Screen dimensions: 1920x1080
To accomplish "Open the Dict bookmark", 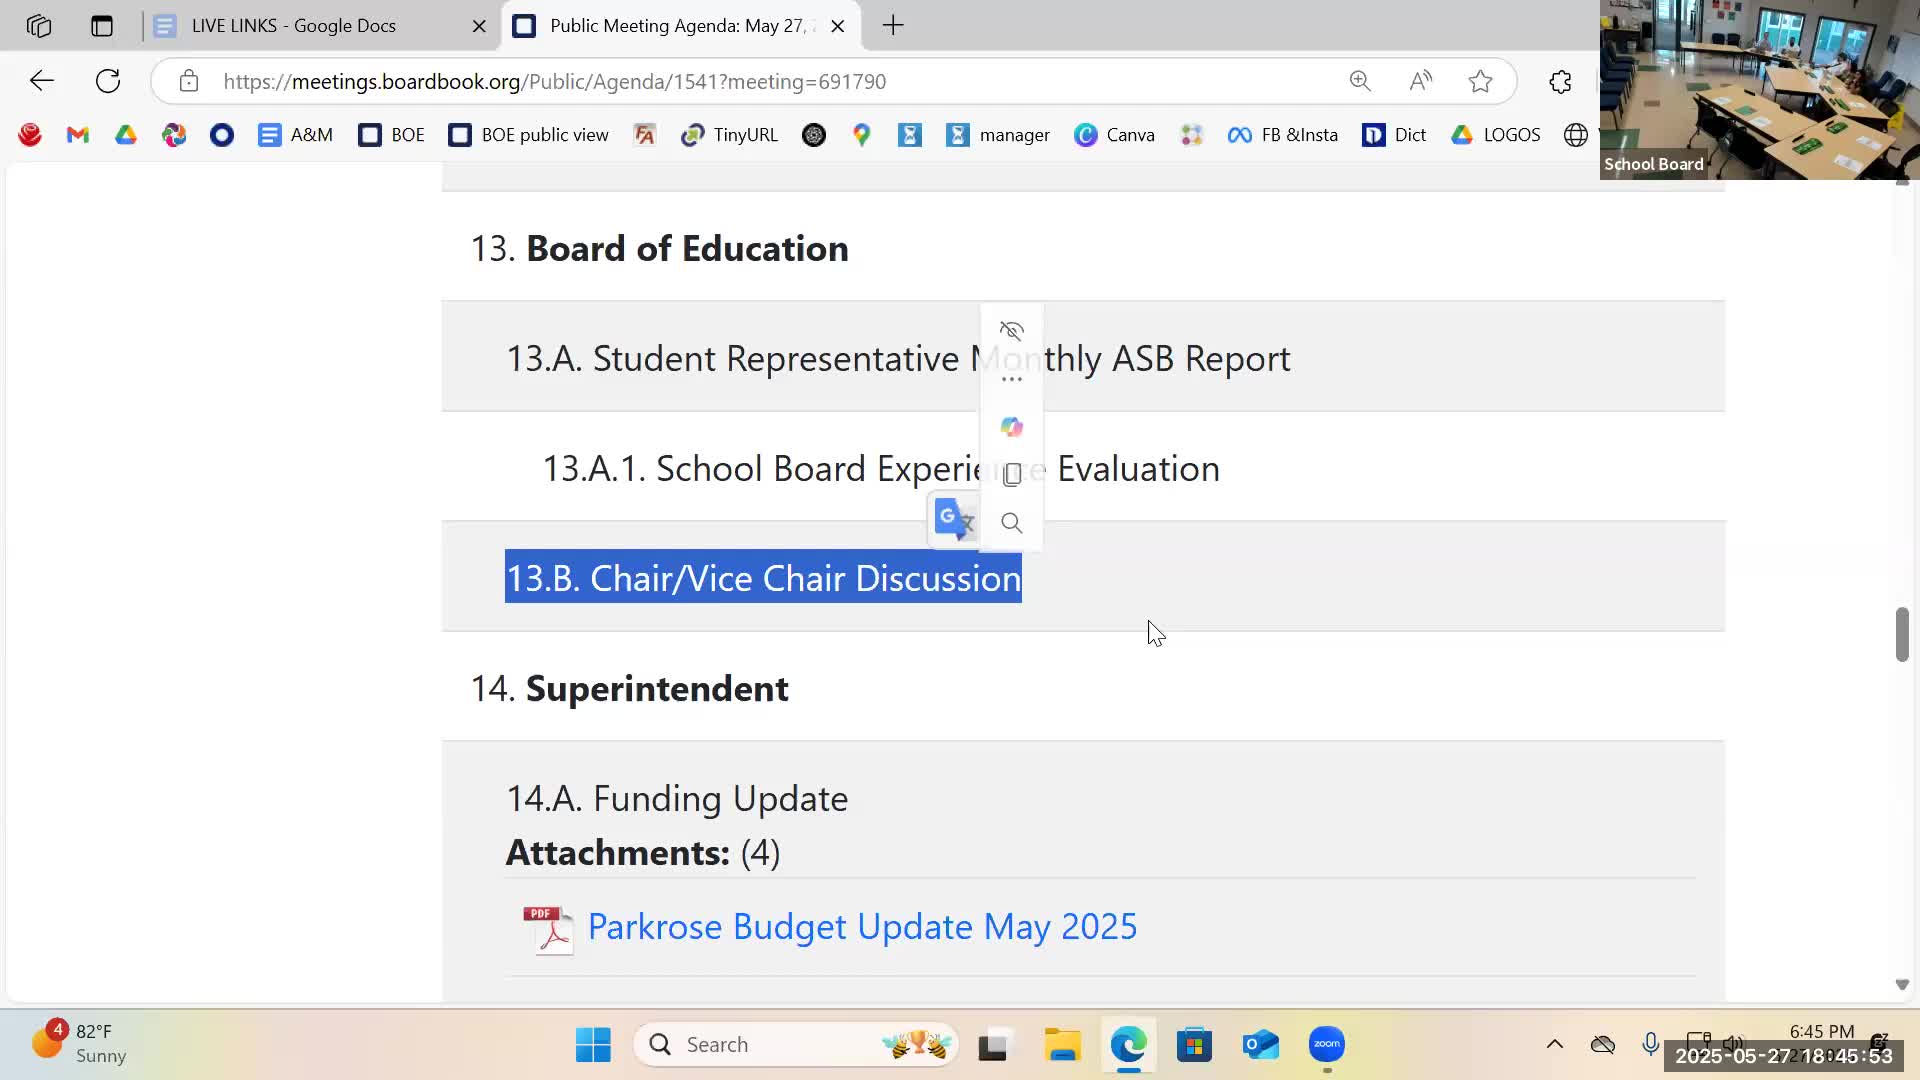I will (1394, 135).
